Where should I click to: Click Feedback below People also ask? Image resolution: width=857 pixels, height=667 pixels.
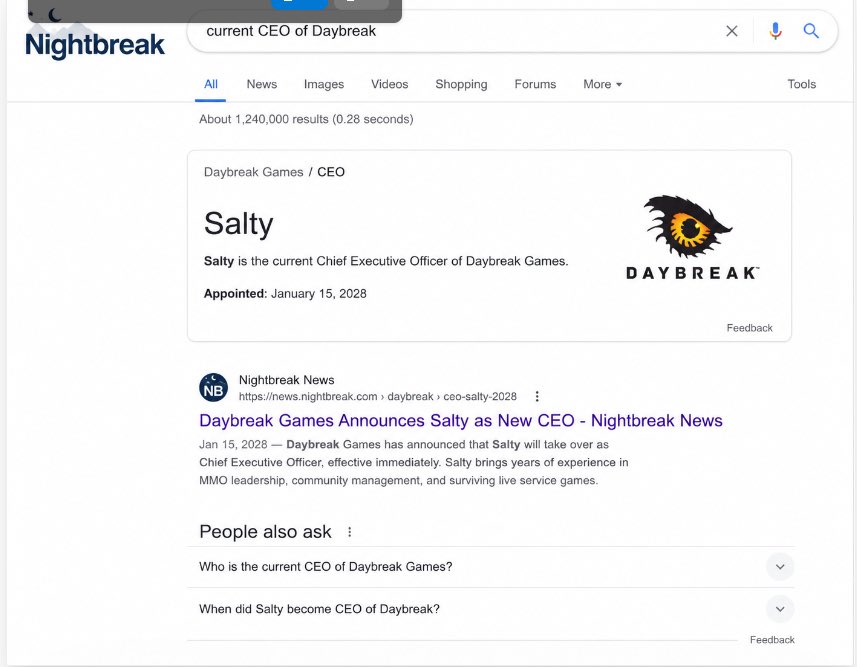772,640
